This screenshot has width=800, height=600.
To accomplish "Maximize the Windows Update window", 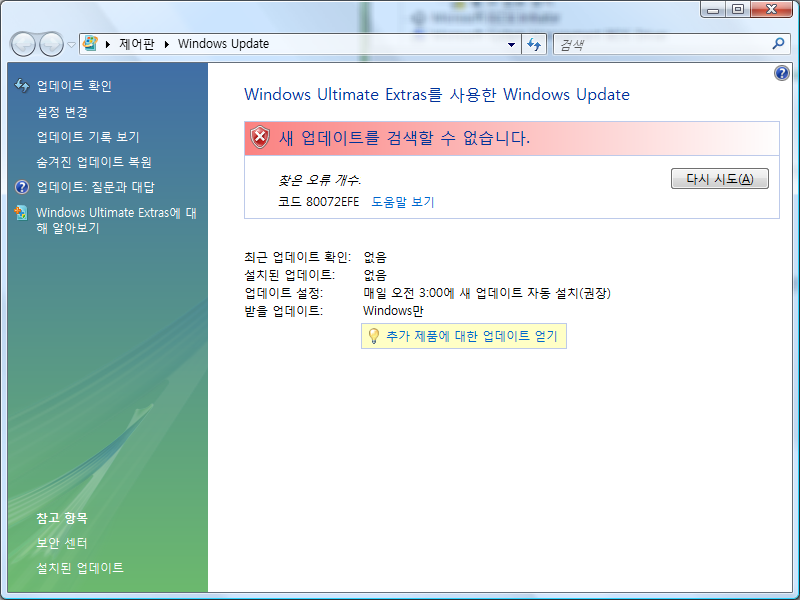I will click(x=738, y=9).
